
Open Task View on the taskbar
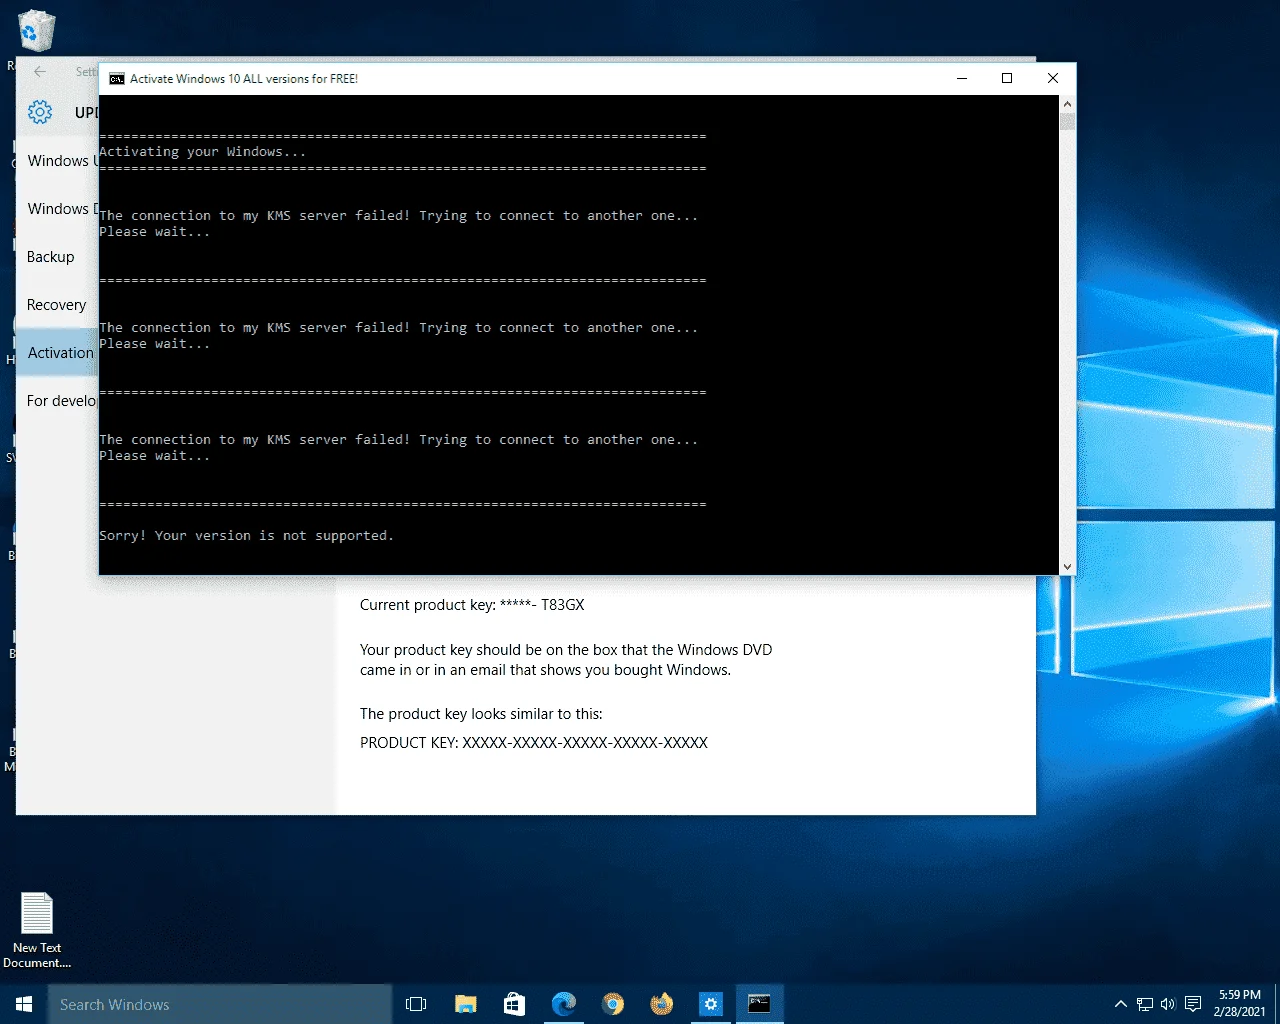pos(416,1004)
